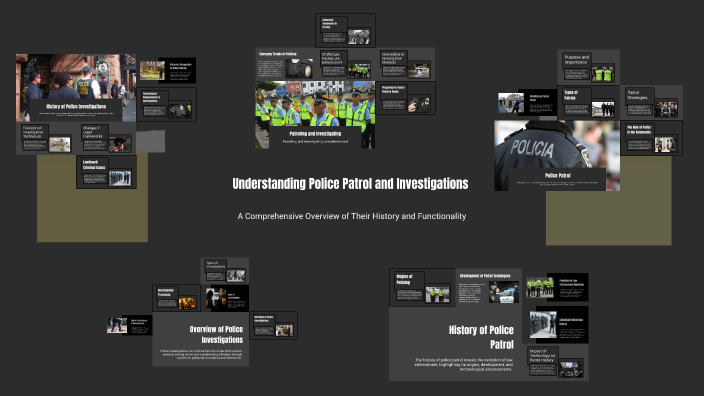Open the silhouetted detectives slide
704x396 pixels.
point(226,299)
